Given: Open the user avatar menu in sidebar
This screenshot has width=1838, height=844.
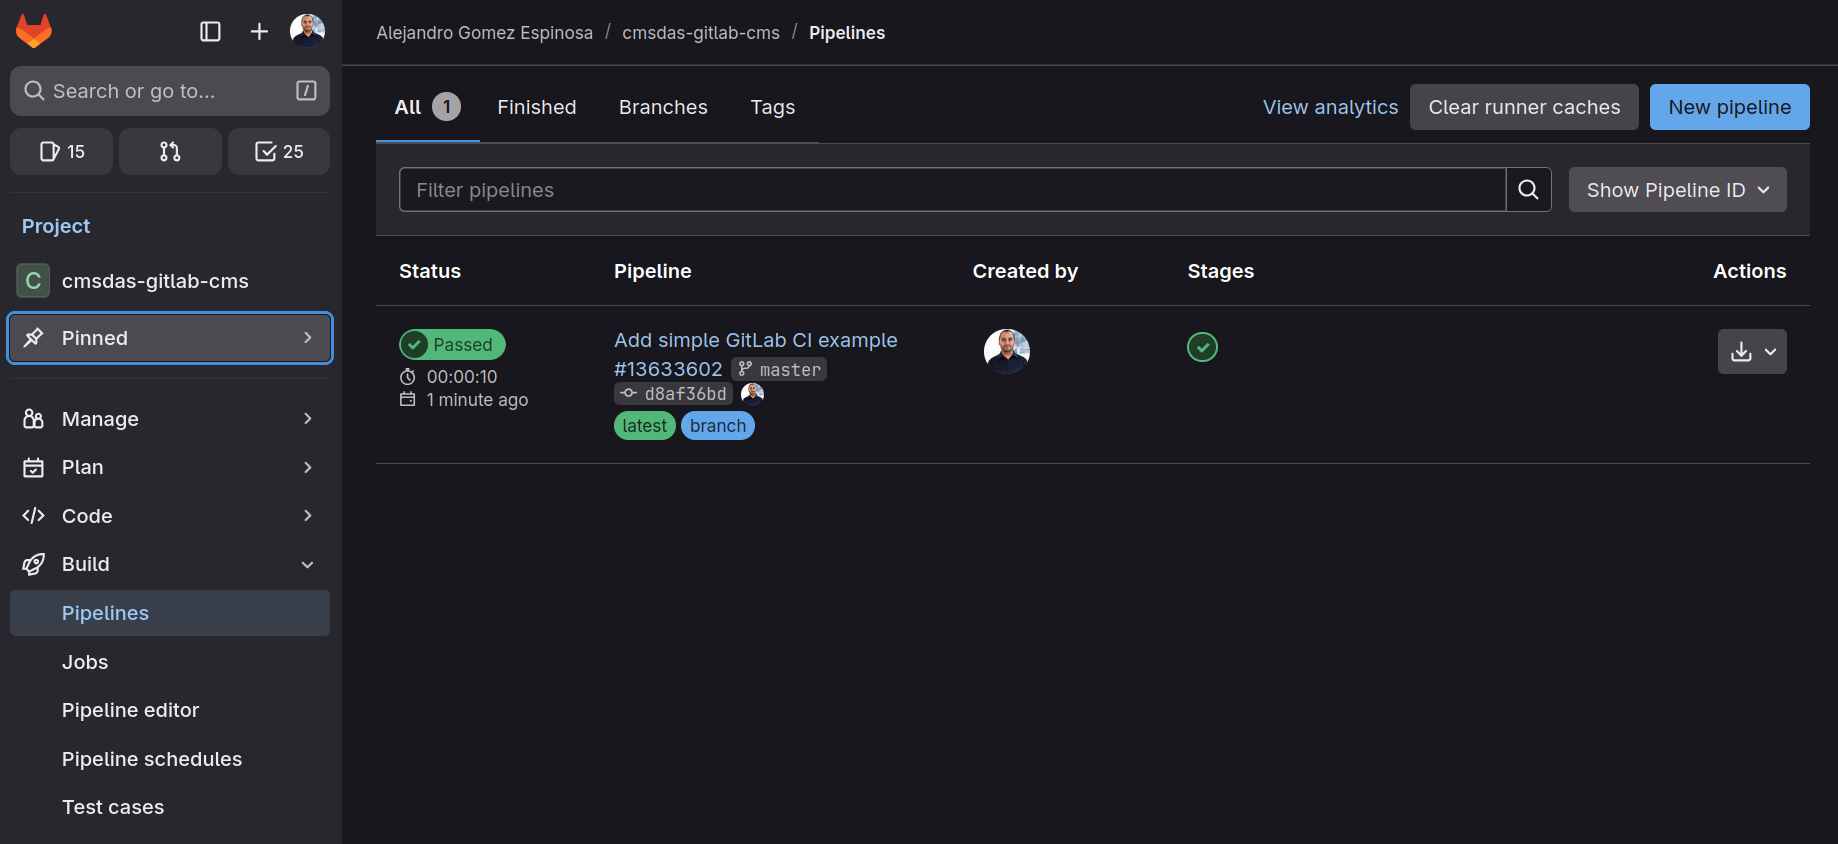Looking at the screenshot, I should pos(307,31).
